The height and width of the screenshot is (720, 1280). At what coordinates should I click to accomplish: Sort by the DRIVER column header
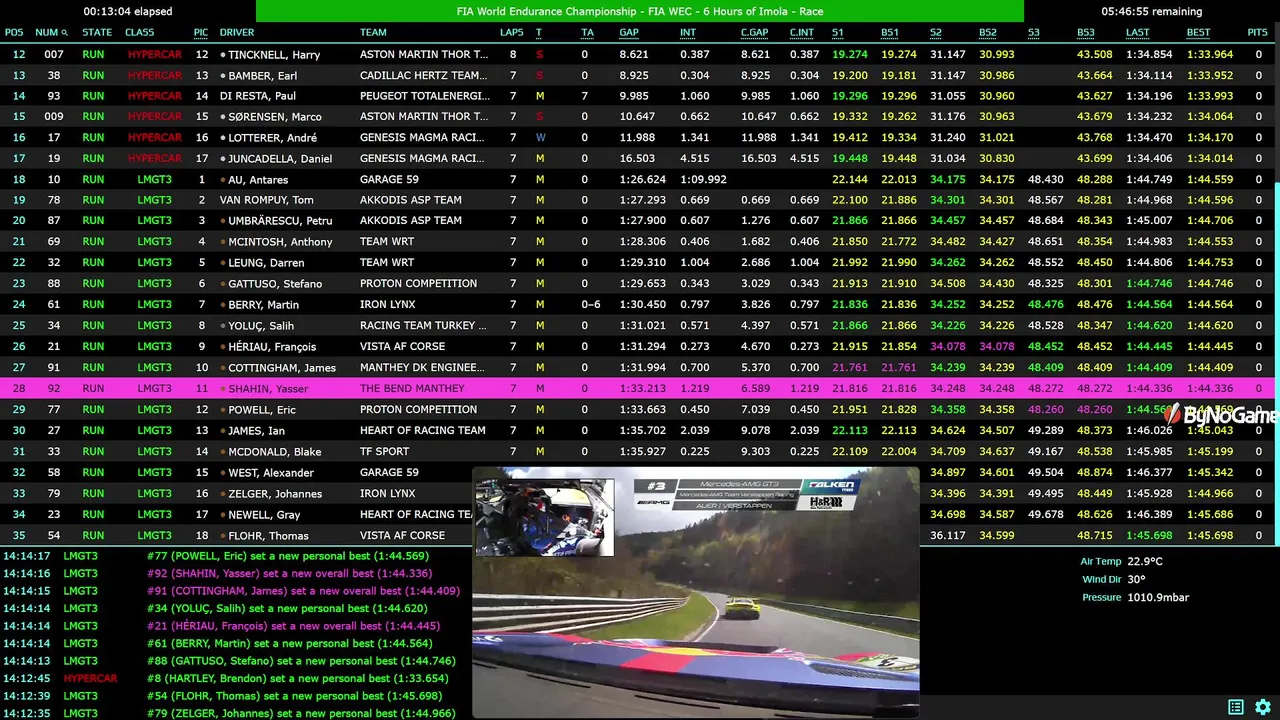pyautogui.click(x=237, y=33)
